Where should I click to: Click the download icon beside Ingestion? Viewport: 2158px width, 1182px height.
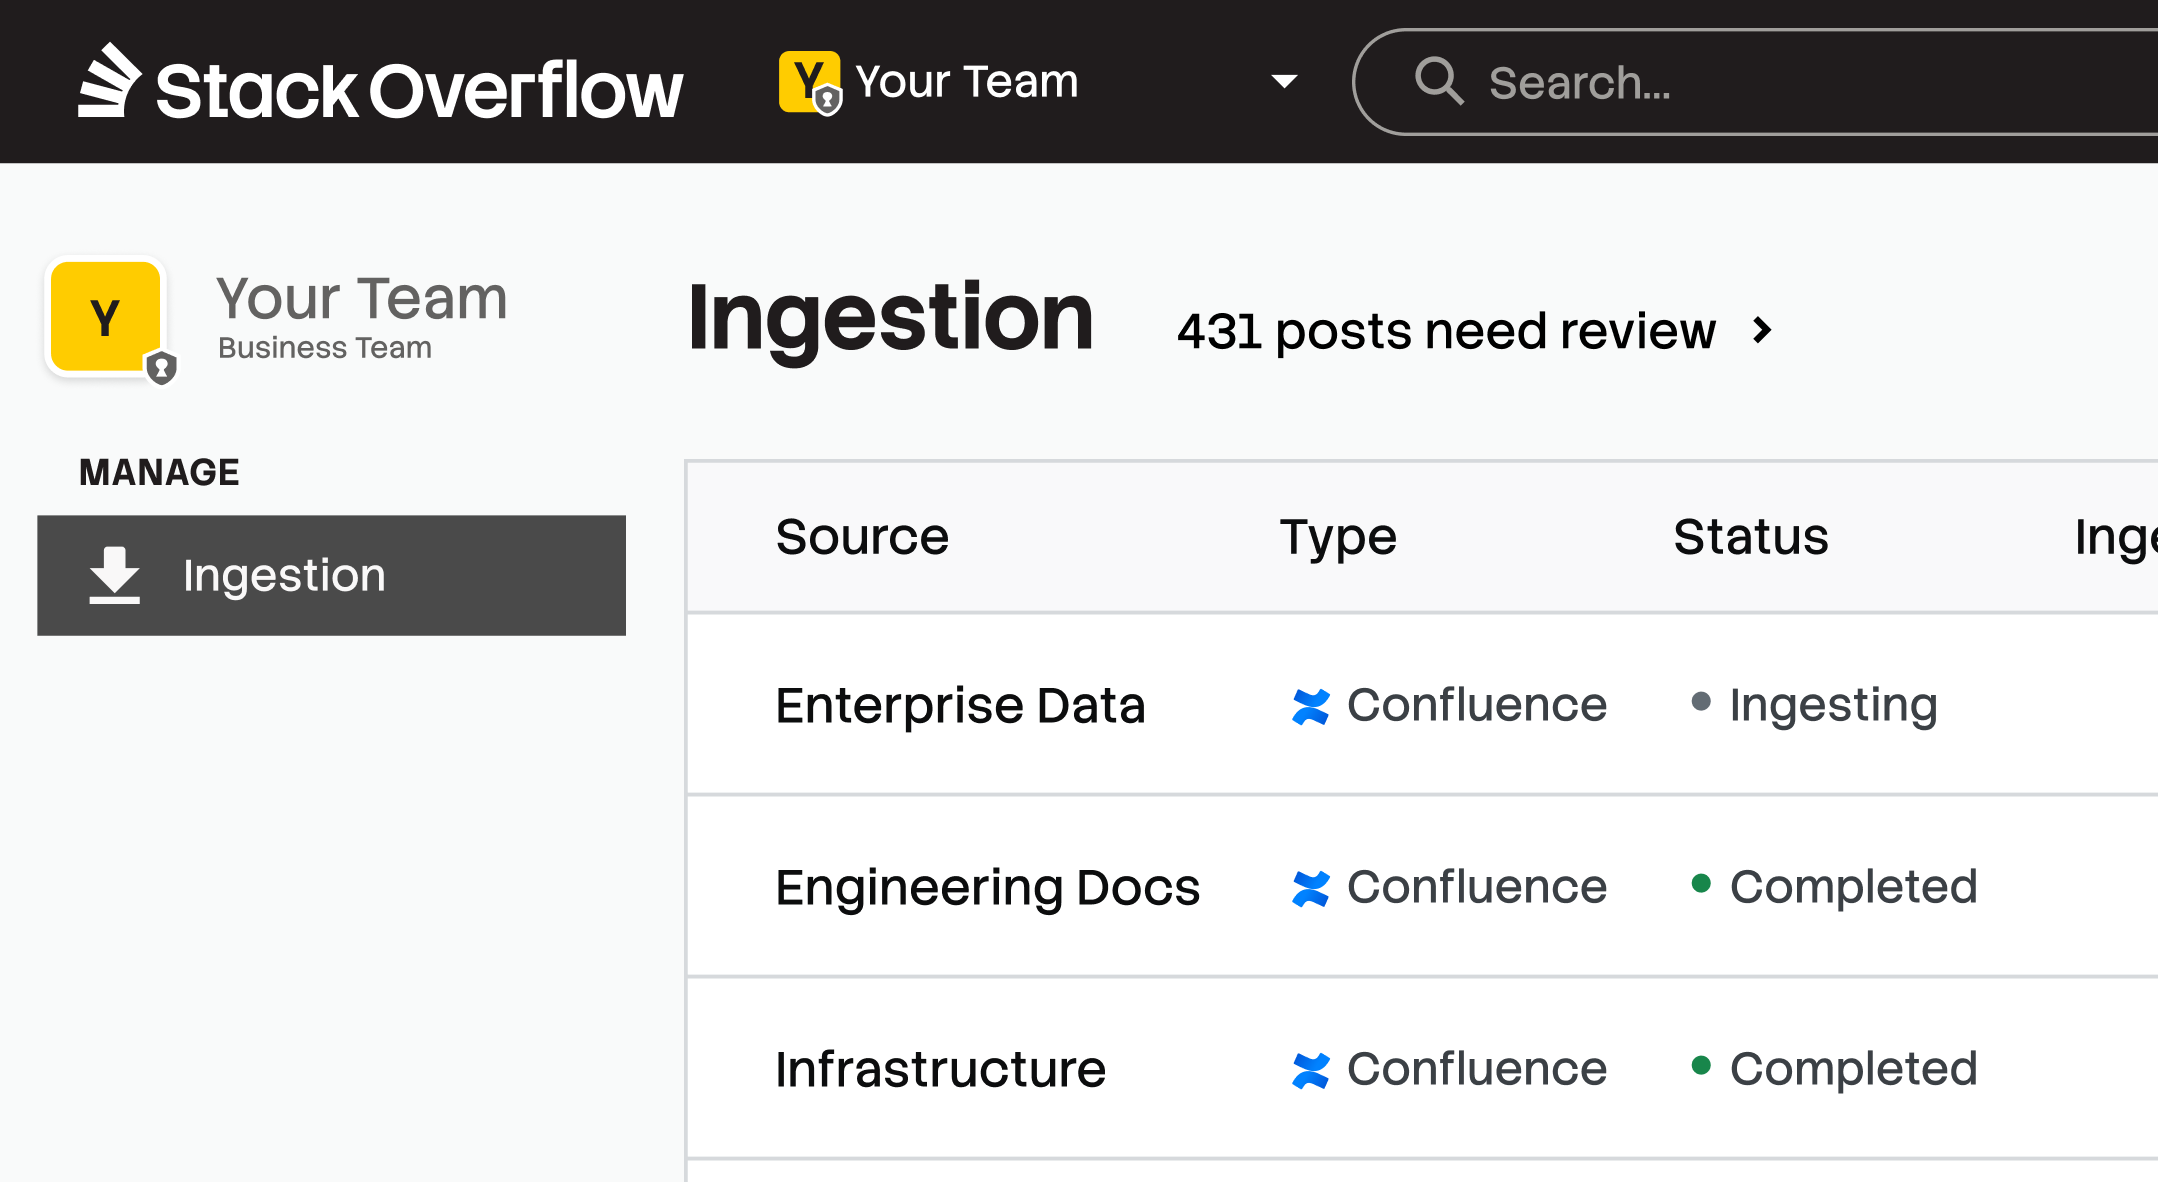click(114, 575)
